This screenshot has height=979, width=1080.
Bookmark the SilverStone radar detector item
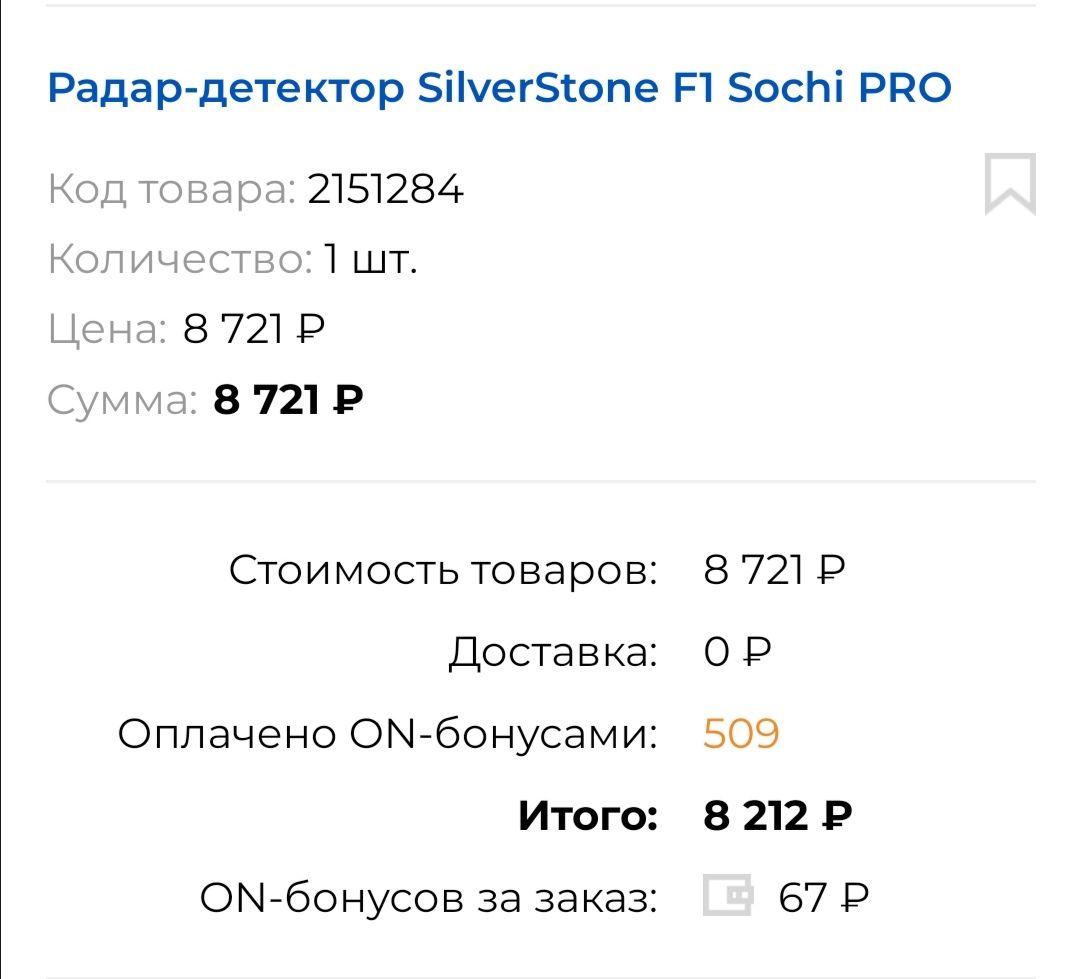1010,184
